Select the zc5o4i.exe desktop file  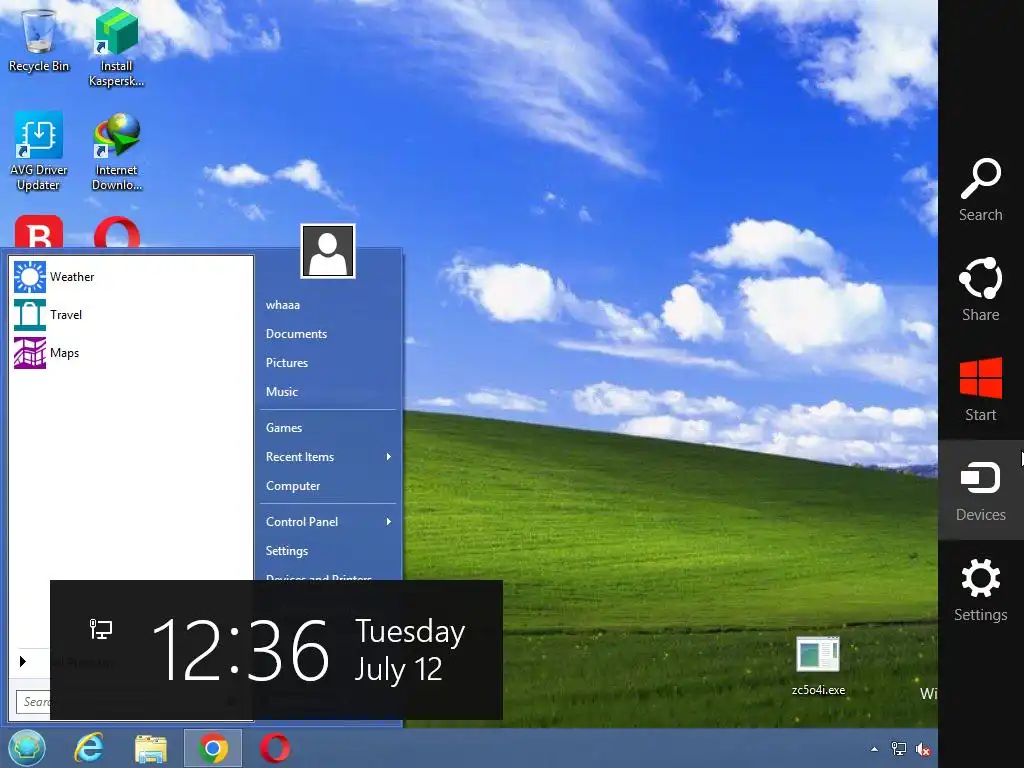point(818,666)
